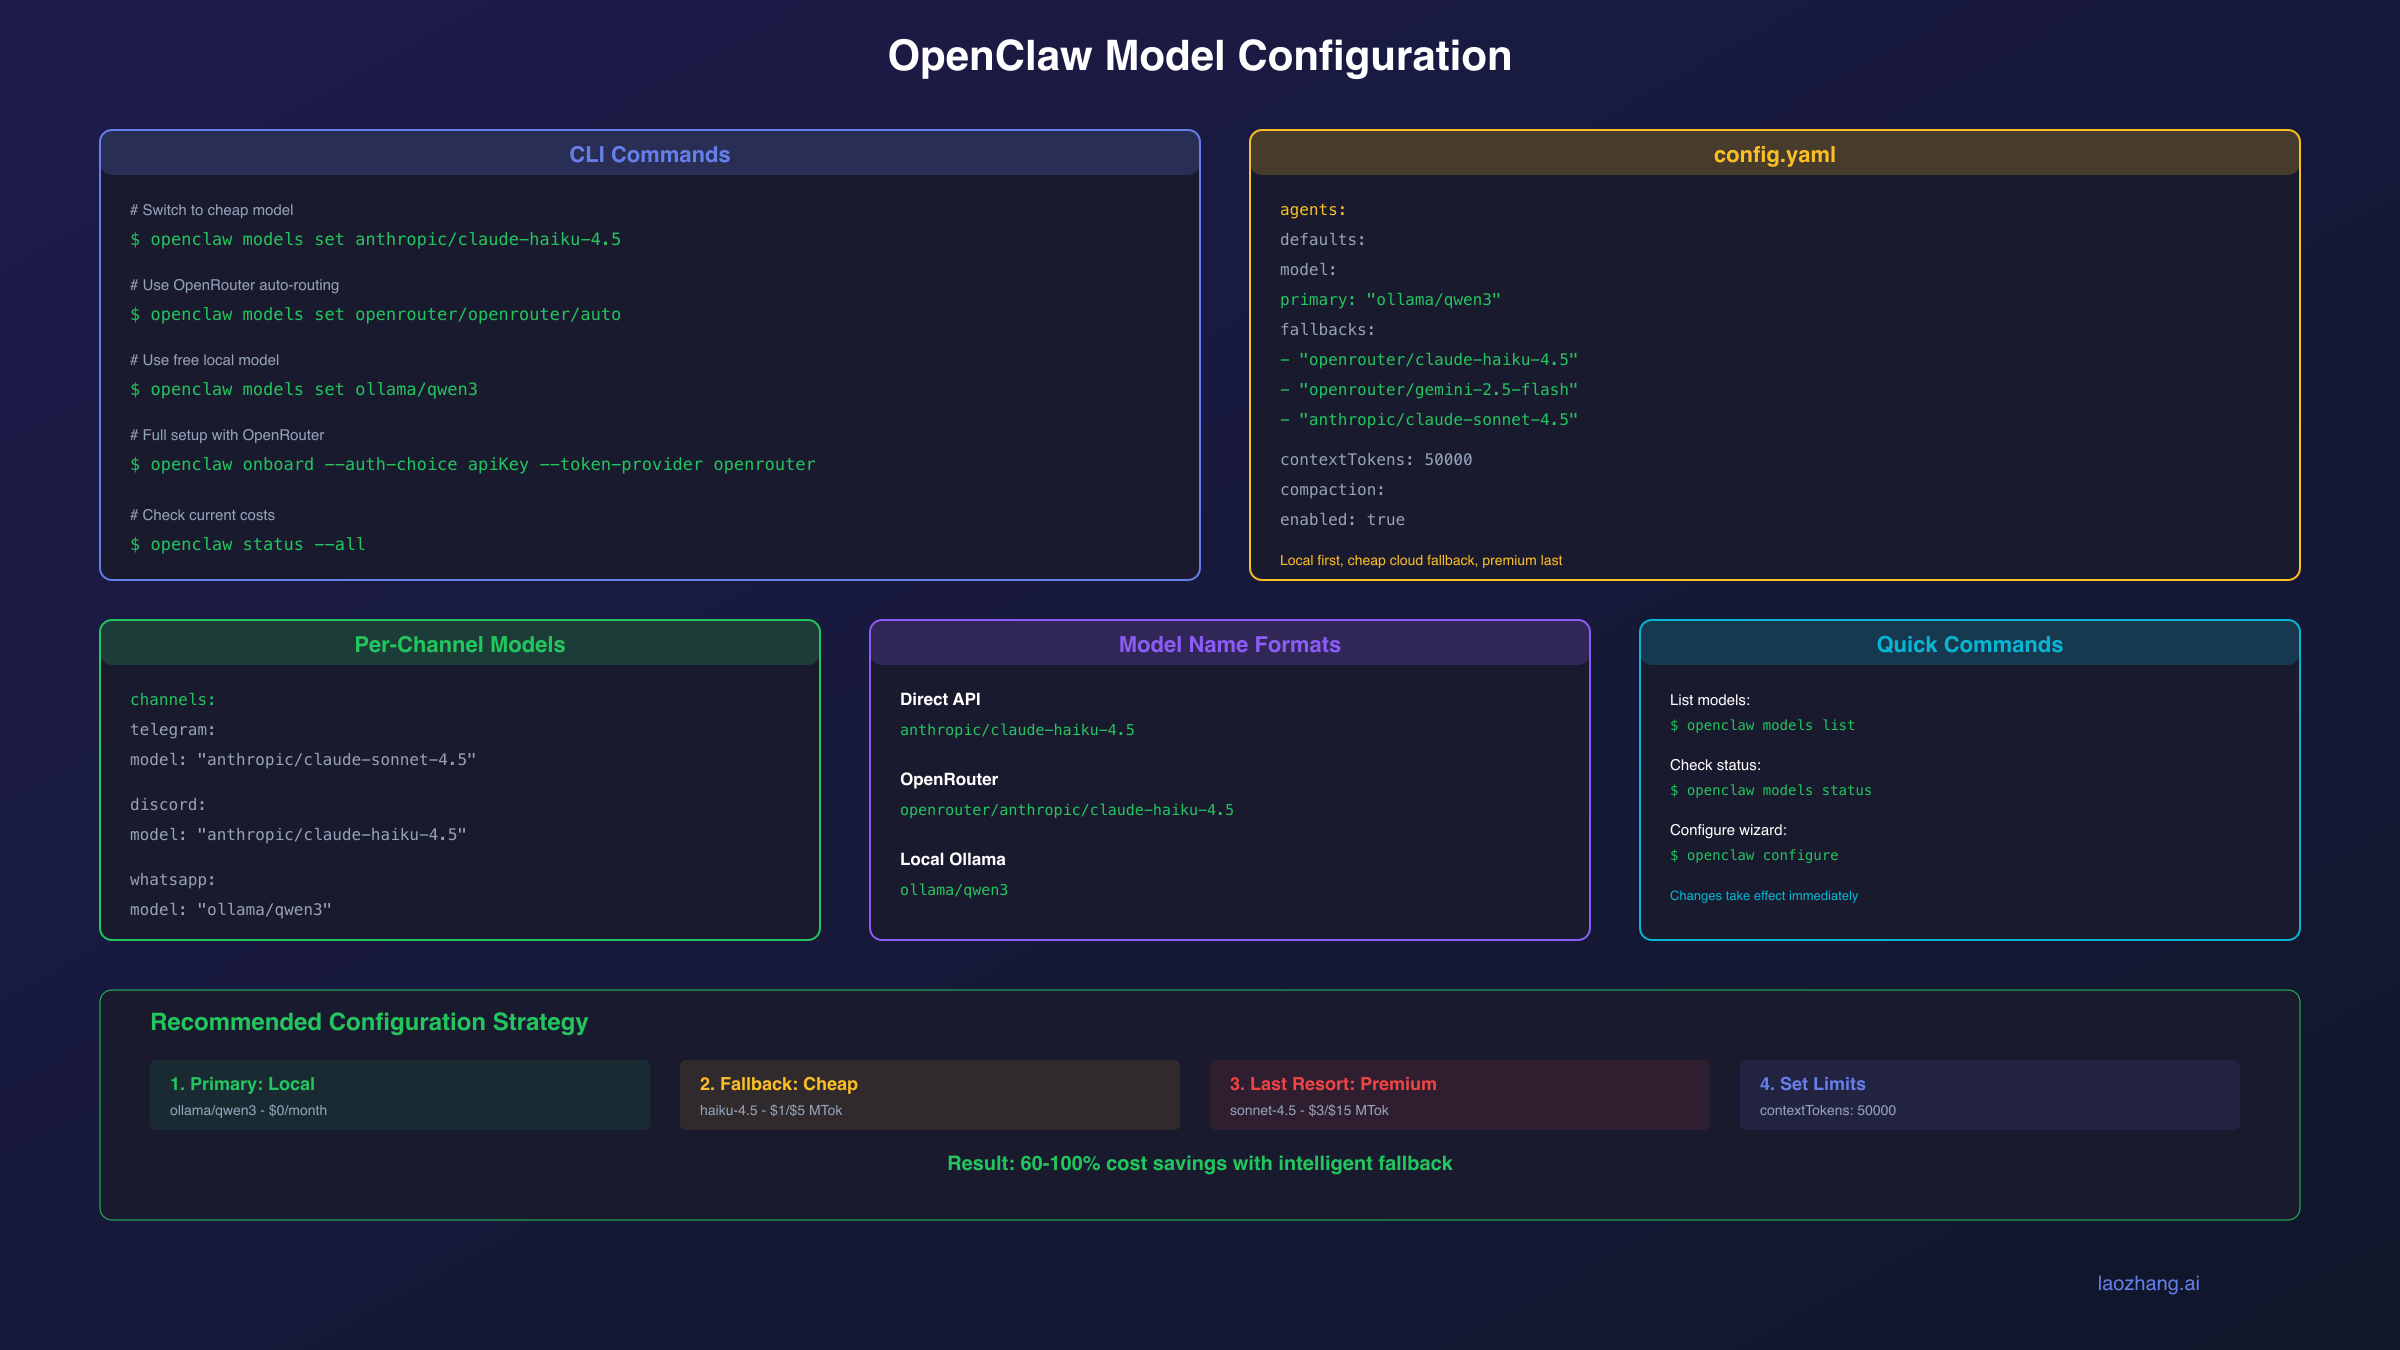This screenshot has height=1350, width=2400.
Task: Select the Direct API model name
Action: tap(1017, 729)
